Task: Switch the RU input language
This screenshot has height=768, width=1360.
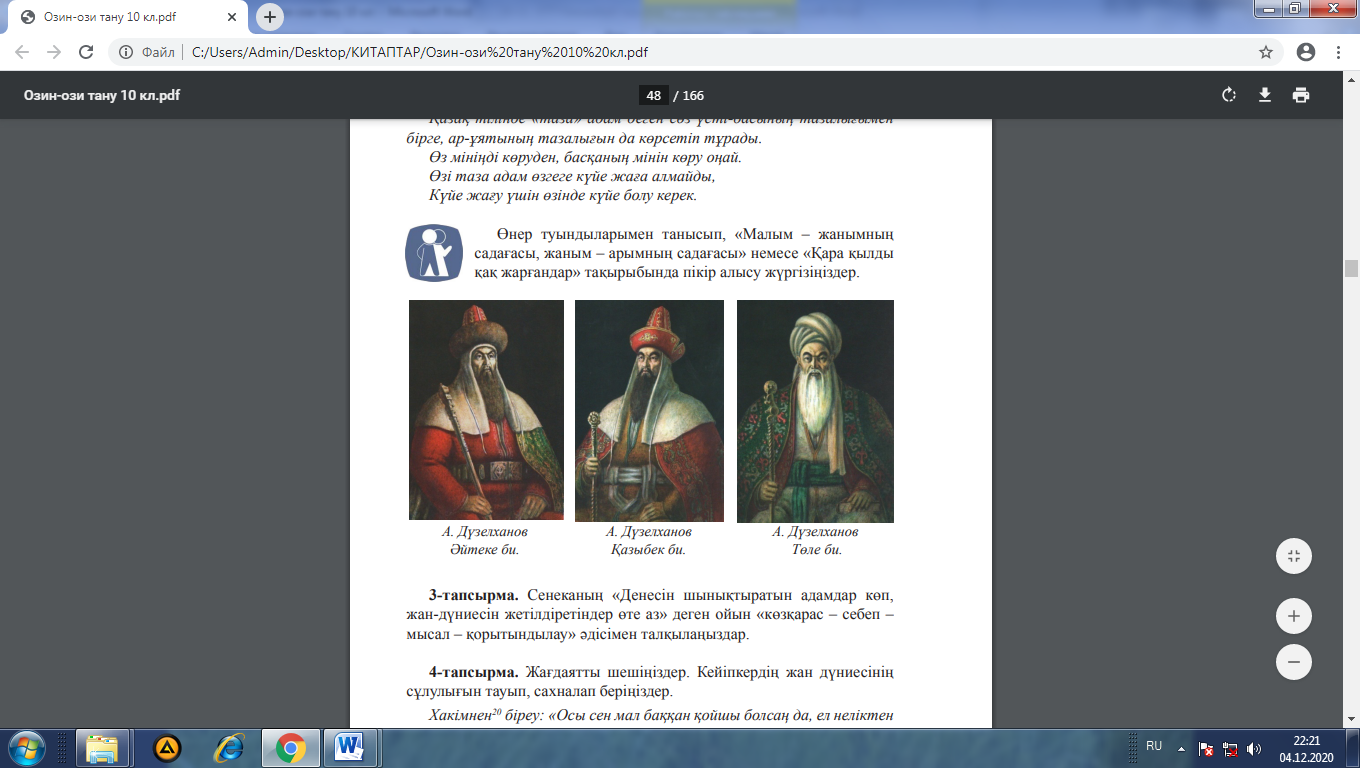Action: pyautogui.click(x=1154, y=746)
